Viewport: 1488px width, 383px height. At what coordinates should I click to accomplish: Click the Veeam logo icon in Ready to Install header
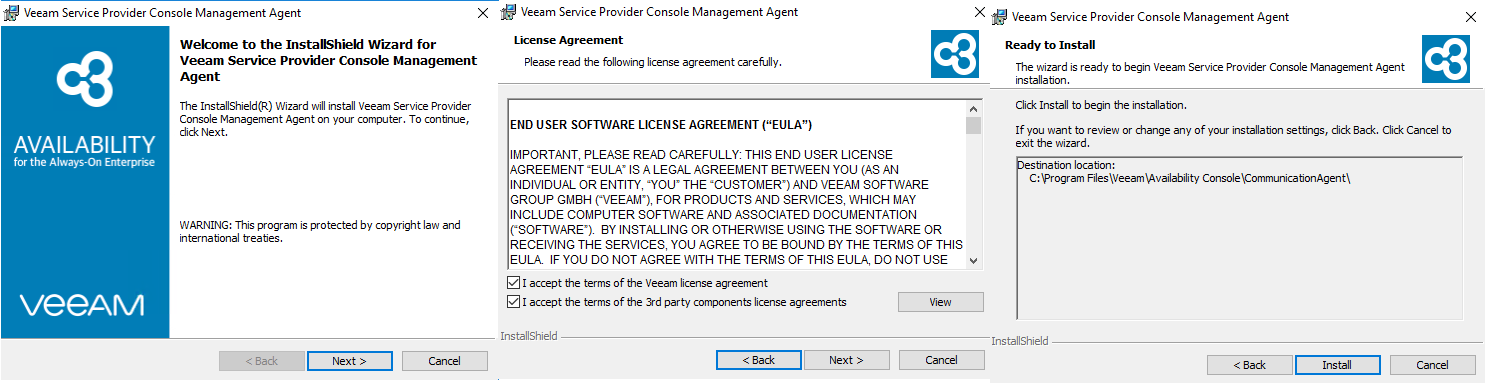pos(1446,59)
